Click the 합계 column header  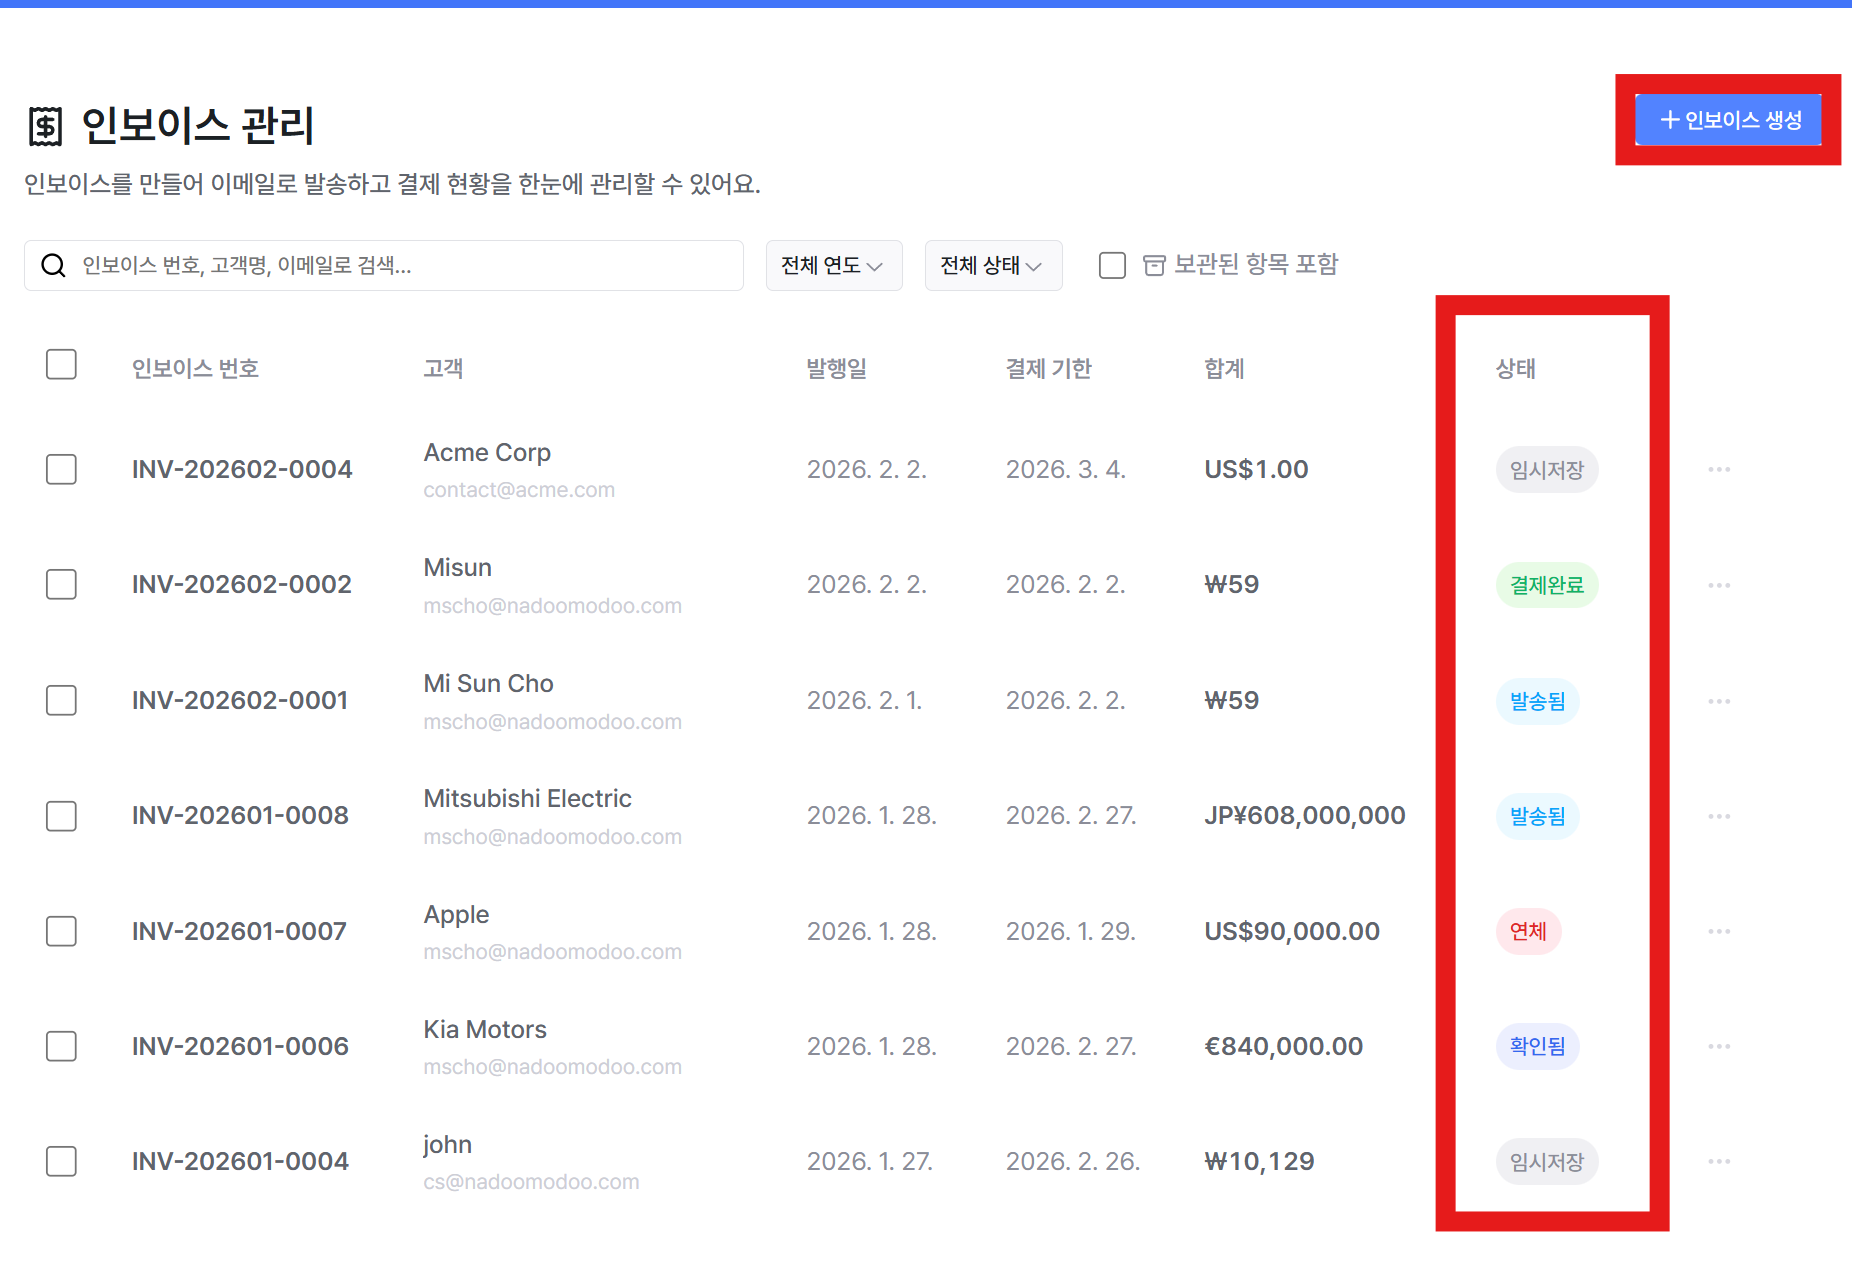click(1224, 368)
